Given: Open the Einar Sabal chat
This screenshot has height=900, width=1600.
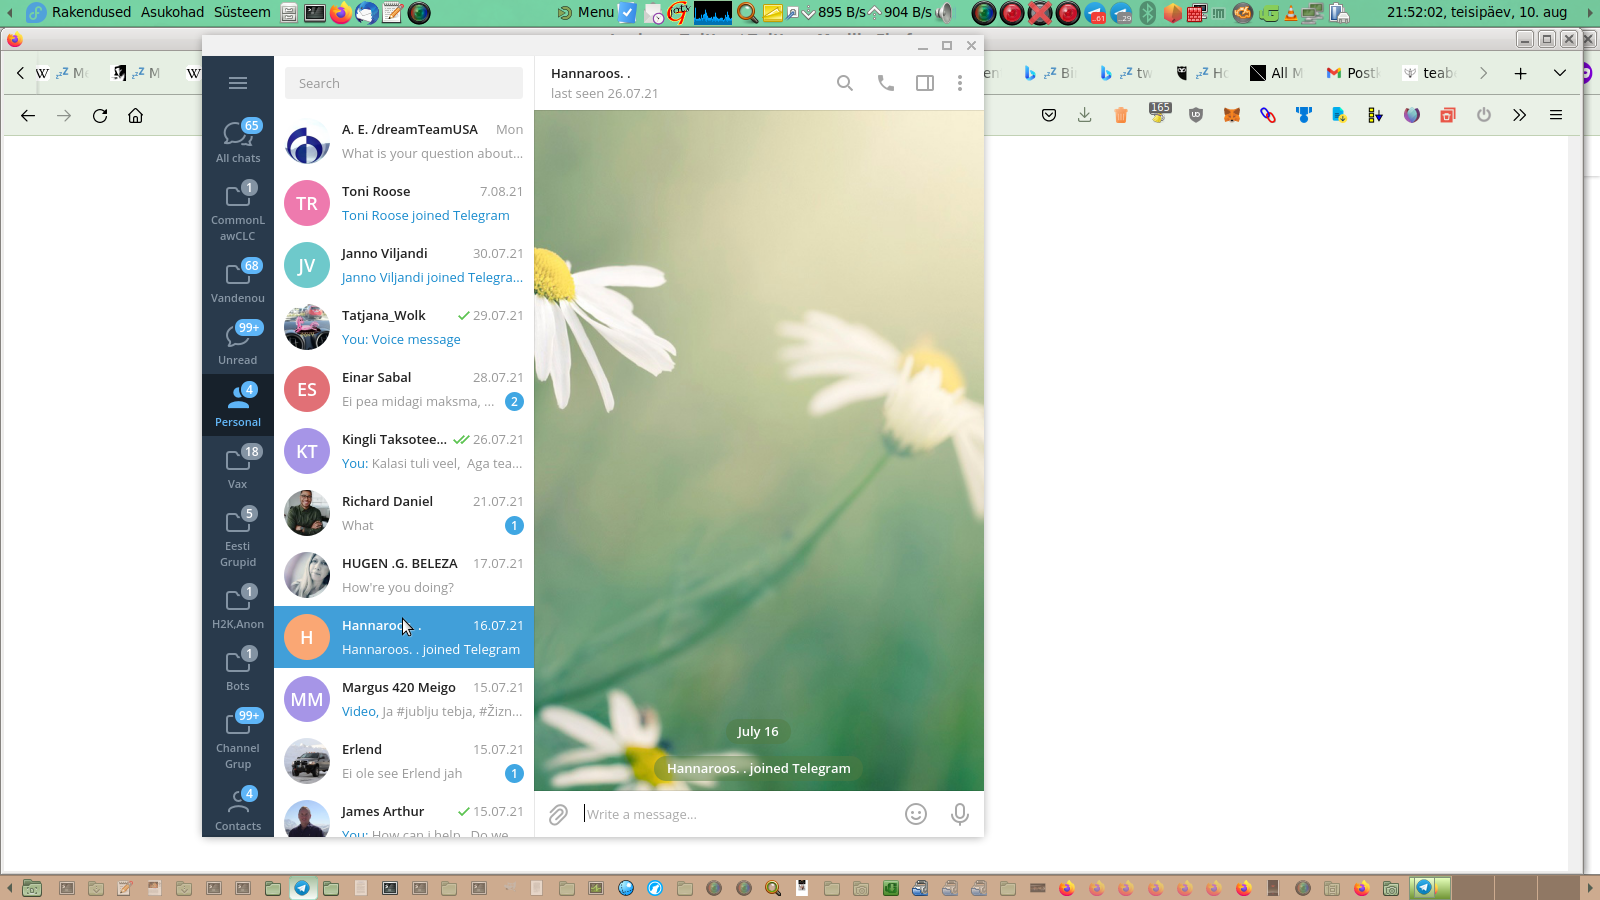Looking at the screenshot, I should pos(404,389).
